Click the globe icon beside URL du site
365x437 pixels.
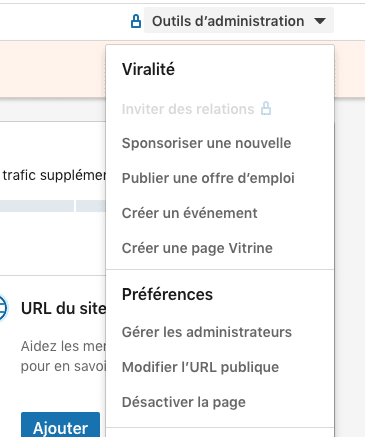(3, 308)
